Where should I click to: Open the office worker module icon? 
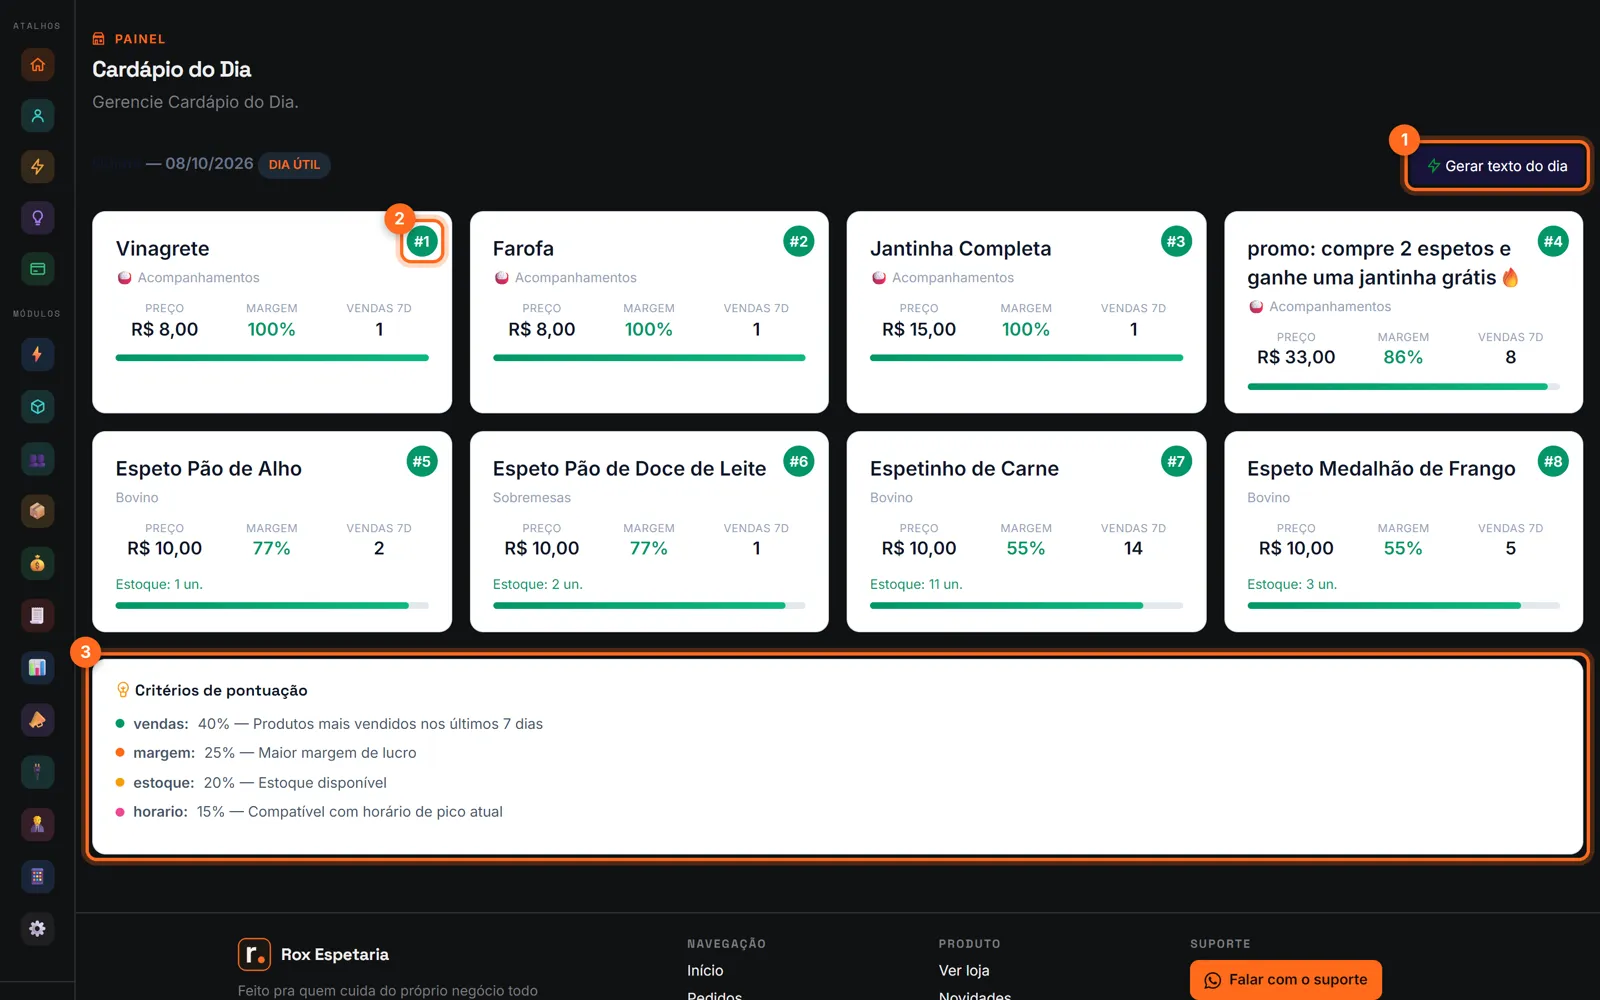point(37,824)
